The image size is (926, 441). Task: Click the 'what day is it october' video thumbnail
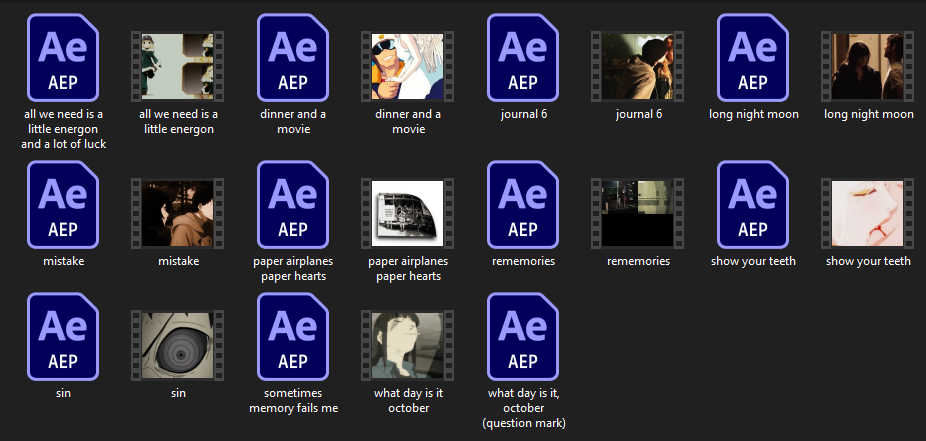[407, 345]
